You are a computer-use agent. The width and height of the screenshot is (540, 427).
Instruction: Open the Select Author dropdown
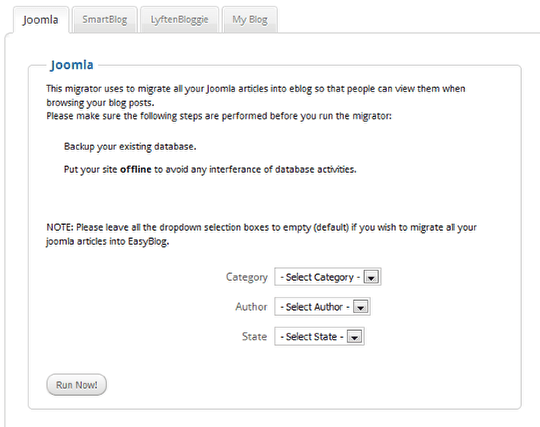322,306
